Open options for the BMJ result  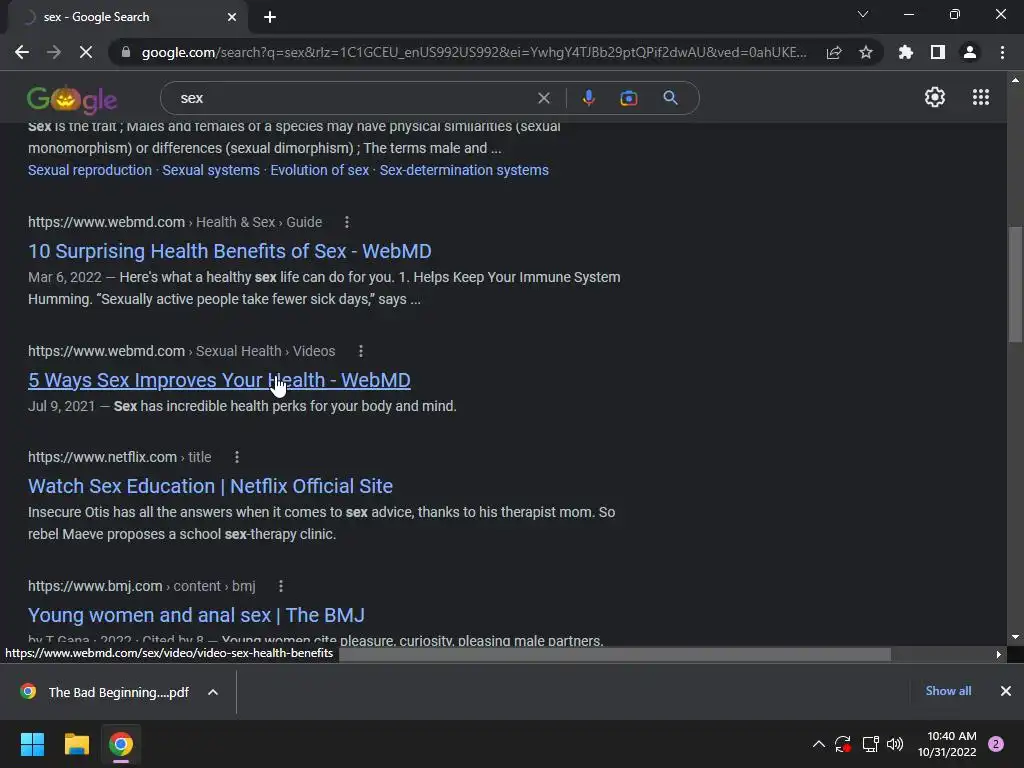coord(281,586)
